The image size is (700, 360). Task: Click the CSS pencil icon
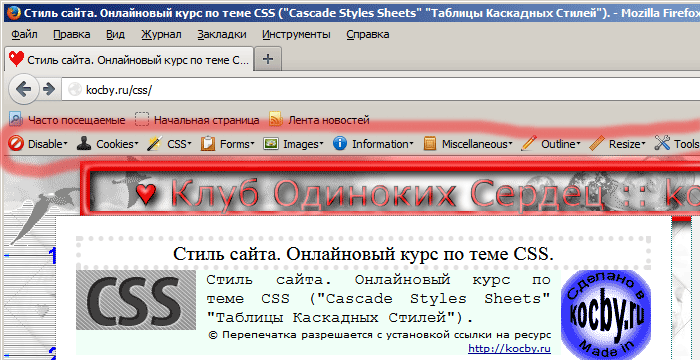154,144
